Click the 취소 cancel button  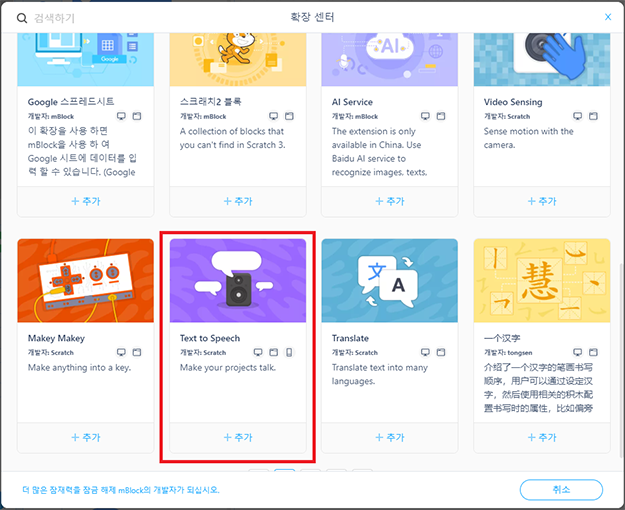561,489
